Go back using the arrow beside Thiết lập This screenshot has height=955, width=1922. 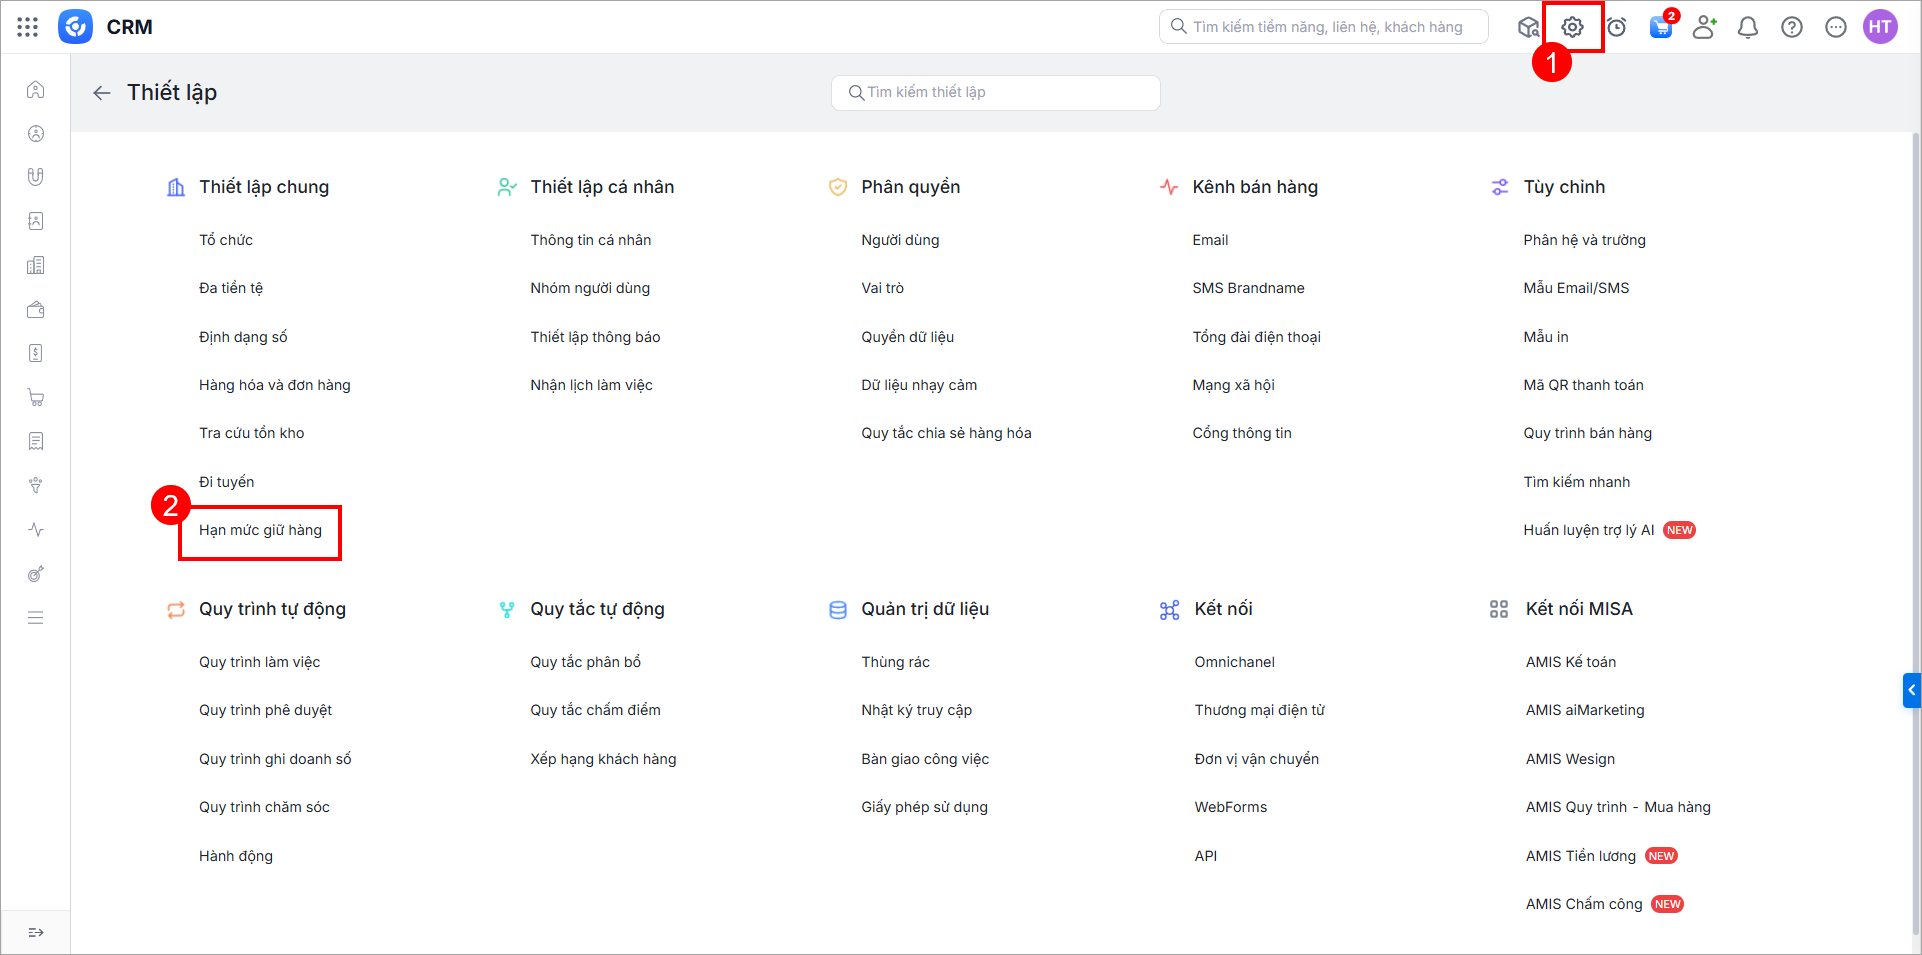click(101, 93)
